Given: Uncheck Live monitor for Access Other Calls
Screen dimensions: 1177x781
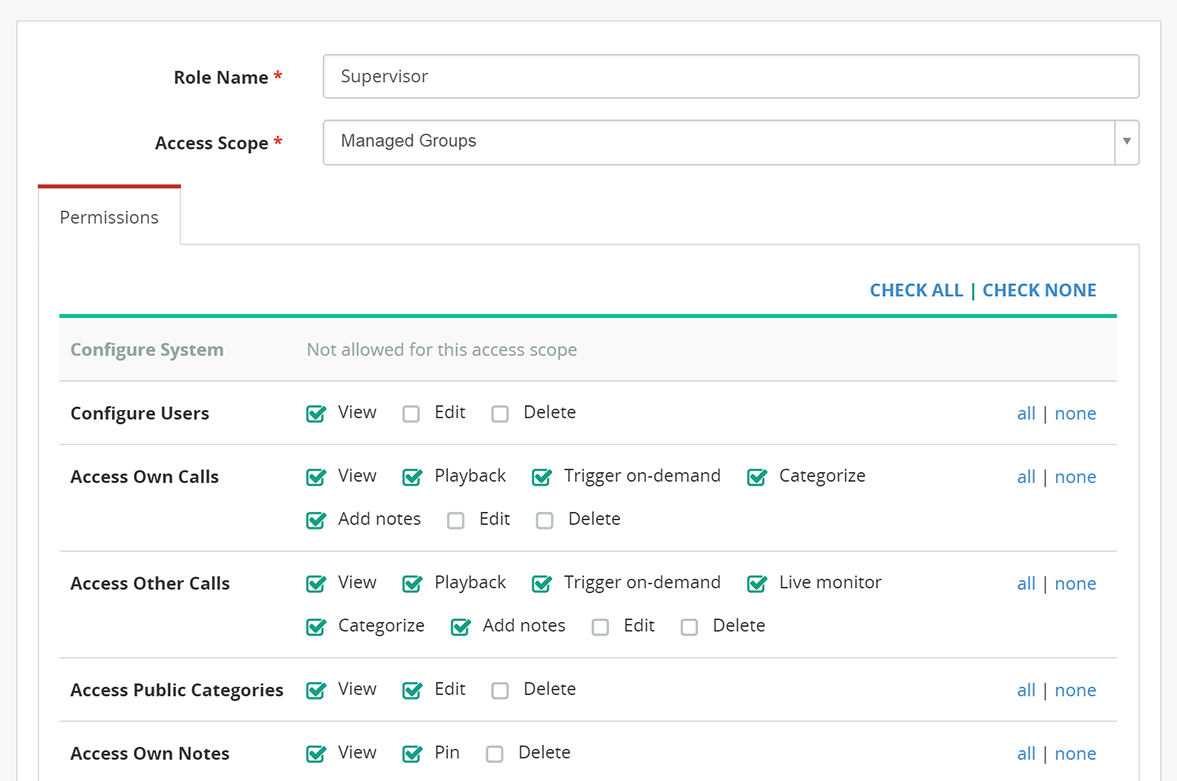Looking at the screenshot, I should [x=757, y=584].
